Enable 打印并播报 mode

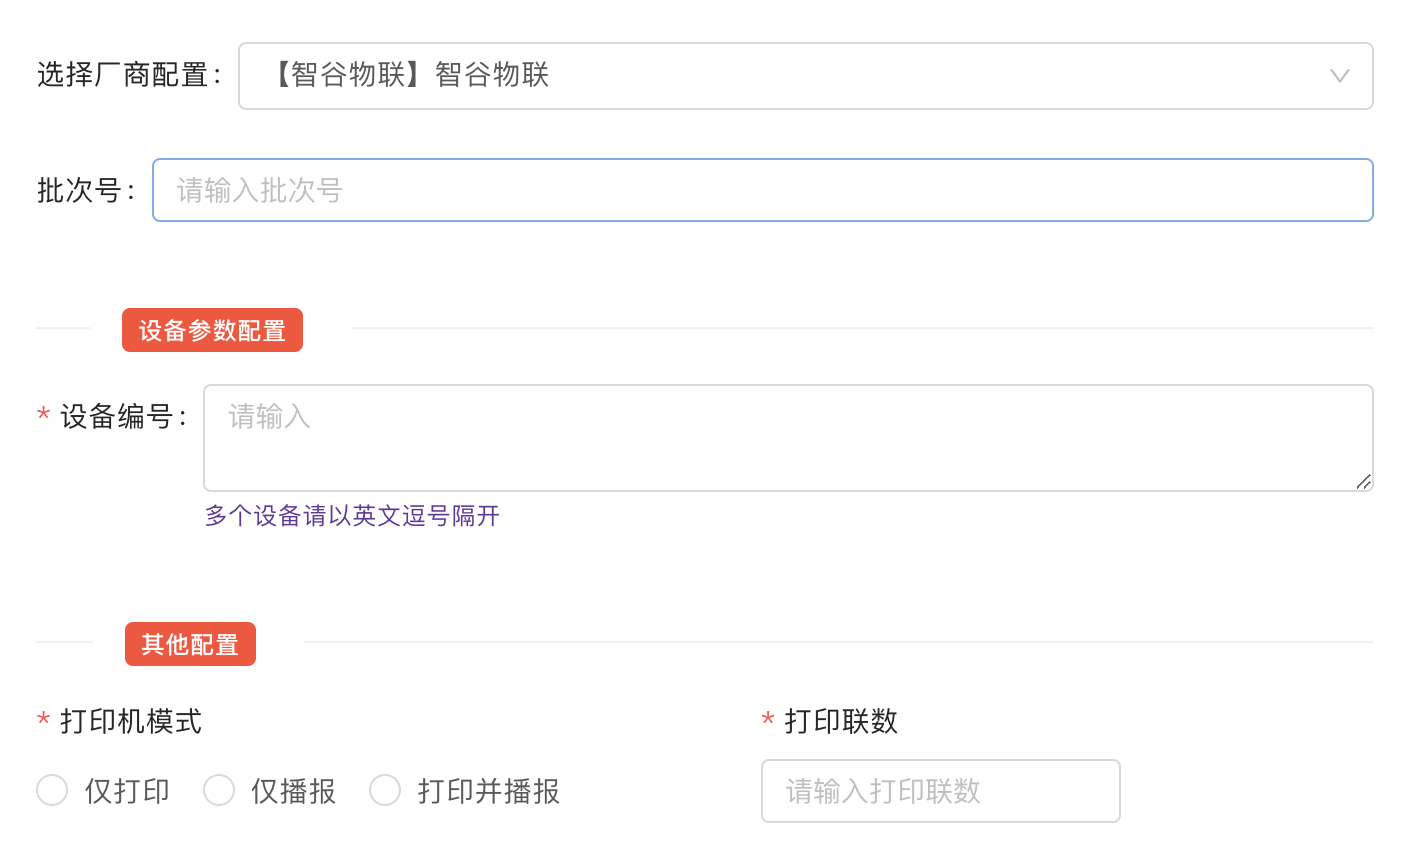(385, 789)
